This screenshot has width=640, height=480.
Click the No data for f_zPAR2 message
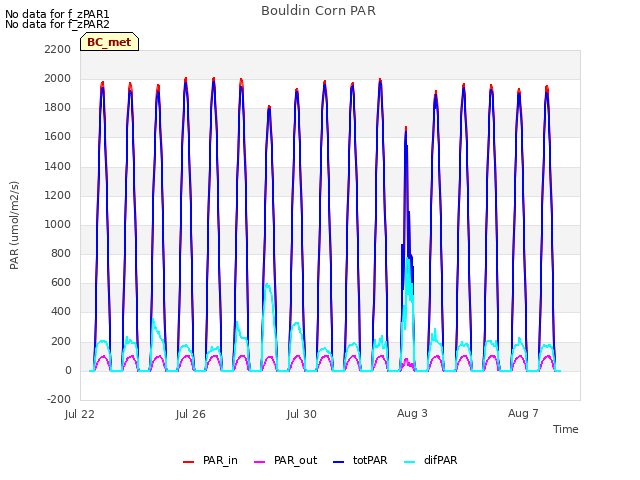[x=57, y=24]
